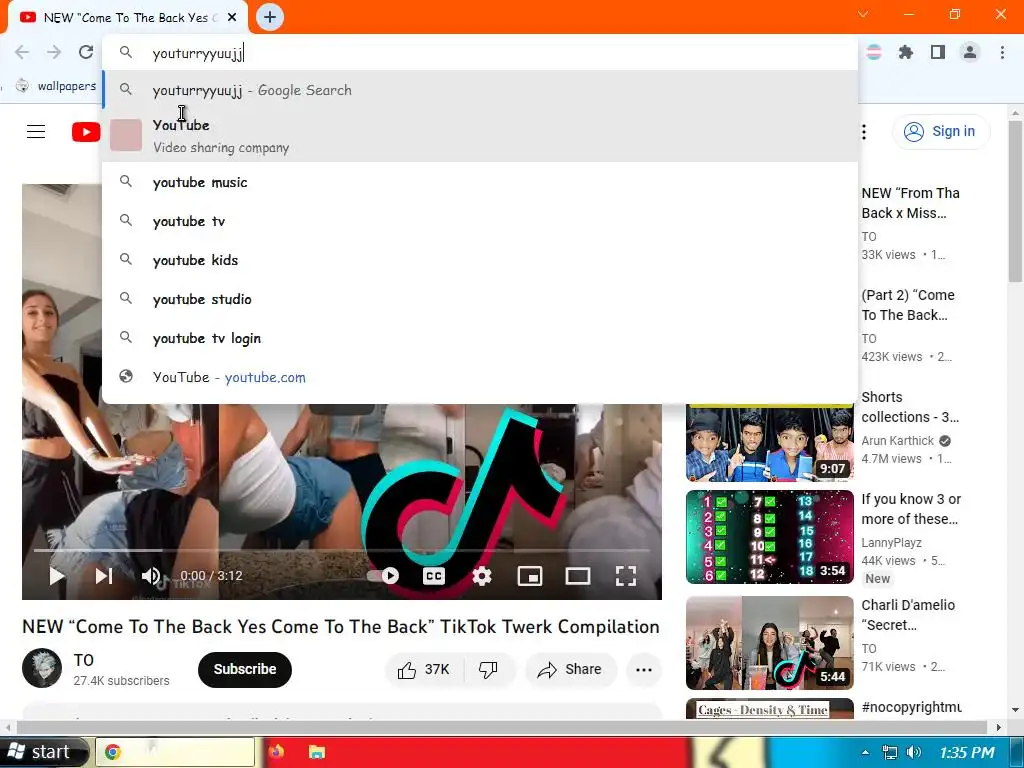The image size is (1024, 768).
Task: Enable miniplayer mode
Action: (x=530, y=576)
